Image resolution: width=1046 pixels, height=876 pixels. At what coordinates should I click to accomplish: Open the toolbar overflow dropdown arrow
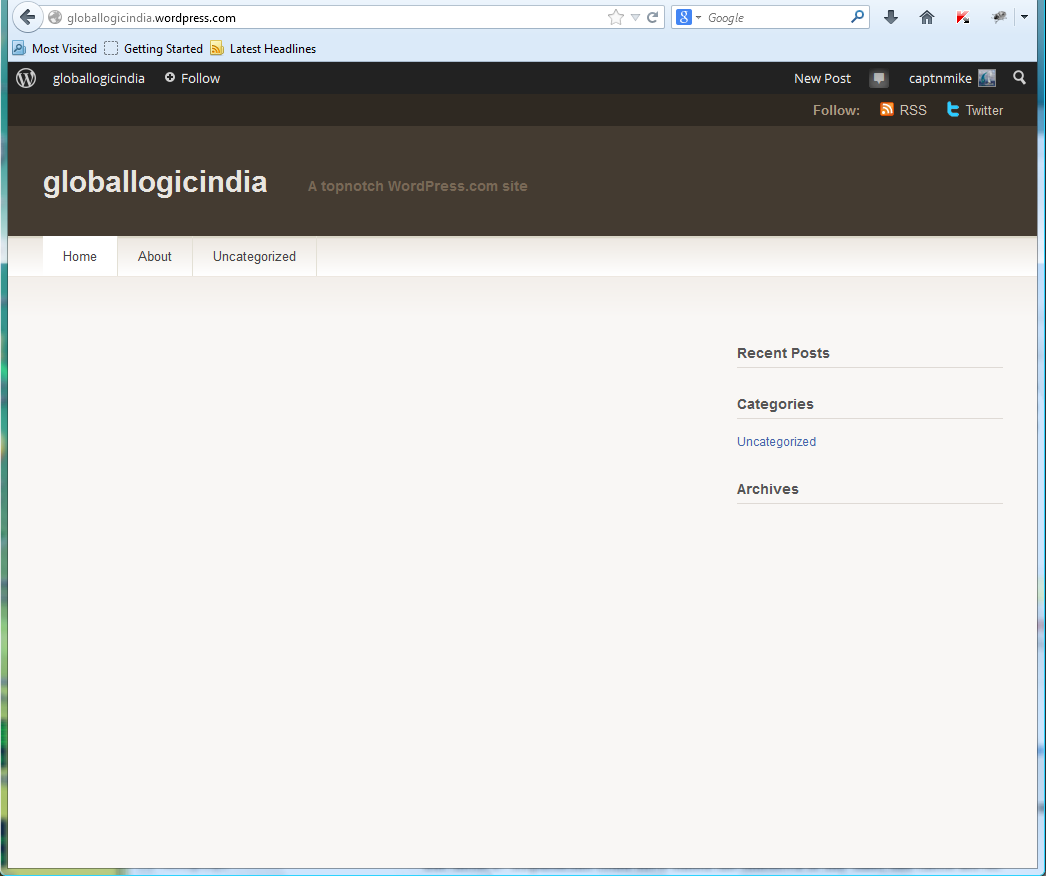[x=1024, y=17]
